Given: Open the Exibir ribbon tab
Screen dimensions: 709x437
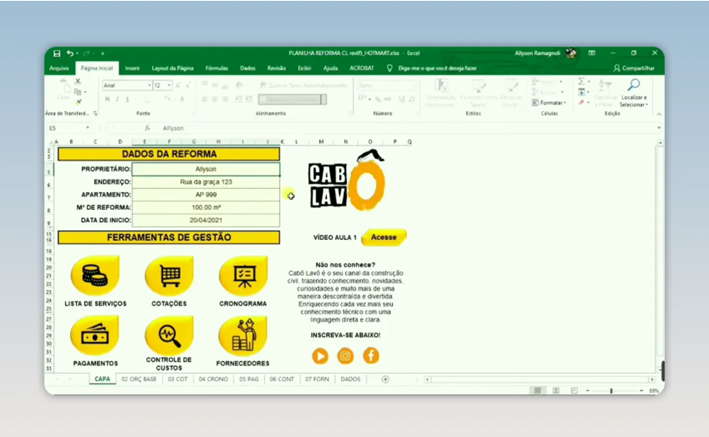Looking at the screenshot, I should (304, 68).
